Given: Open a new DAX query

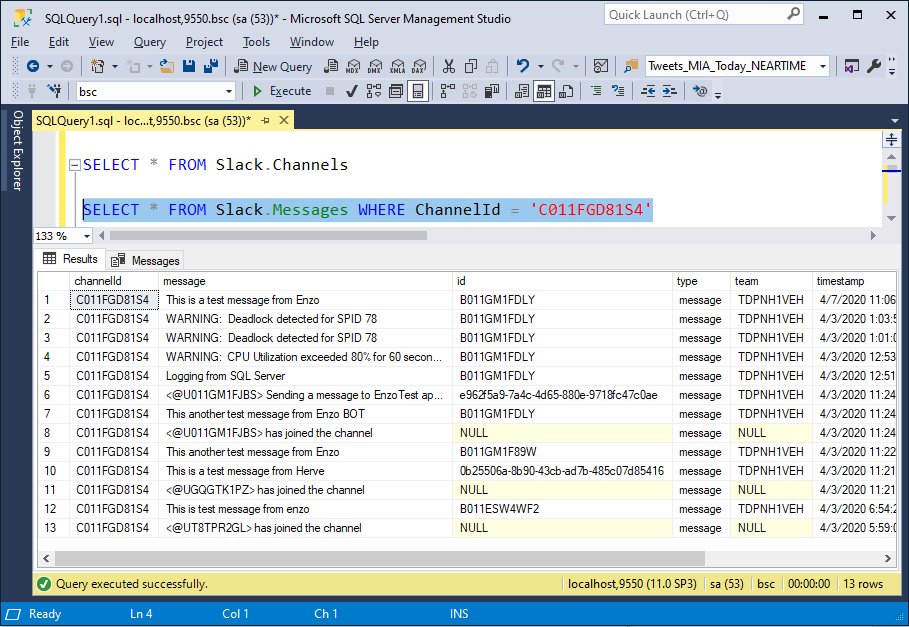Looking at the screenshot, I should 419,66.
